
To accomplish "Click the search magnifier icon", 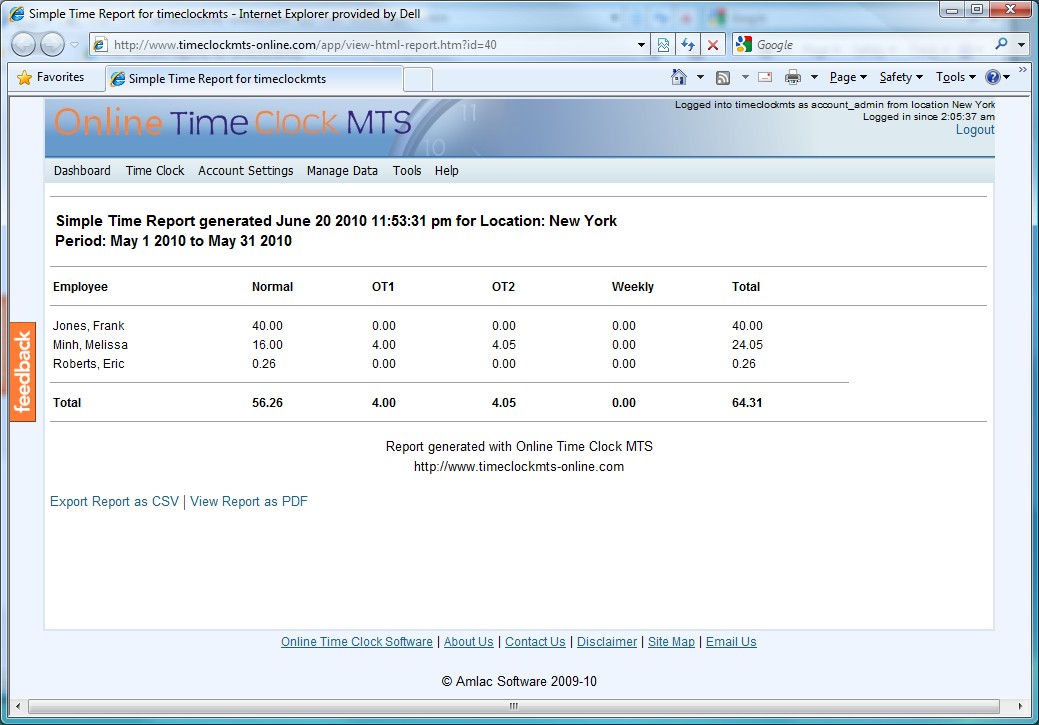I will 1001,44.
